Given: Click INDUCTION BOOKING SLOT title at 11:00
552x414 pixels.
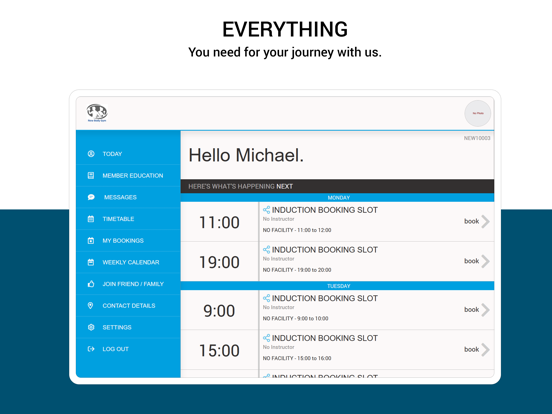Looking at the screenshot, I should [325, 210].
